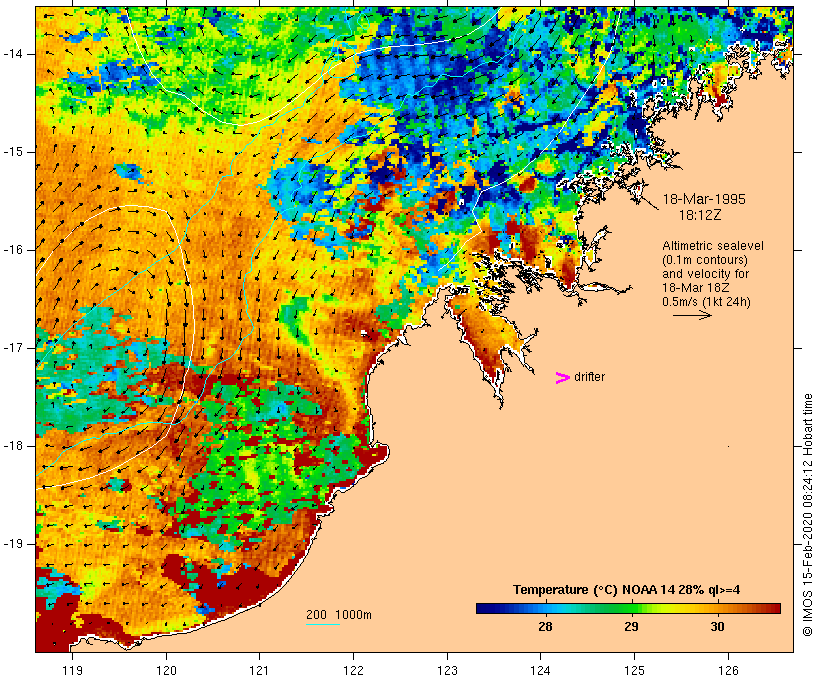Click the longitude label '123'
Viewport: 820px width, 680px height.
point(447,670)
